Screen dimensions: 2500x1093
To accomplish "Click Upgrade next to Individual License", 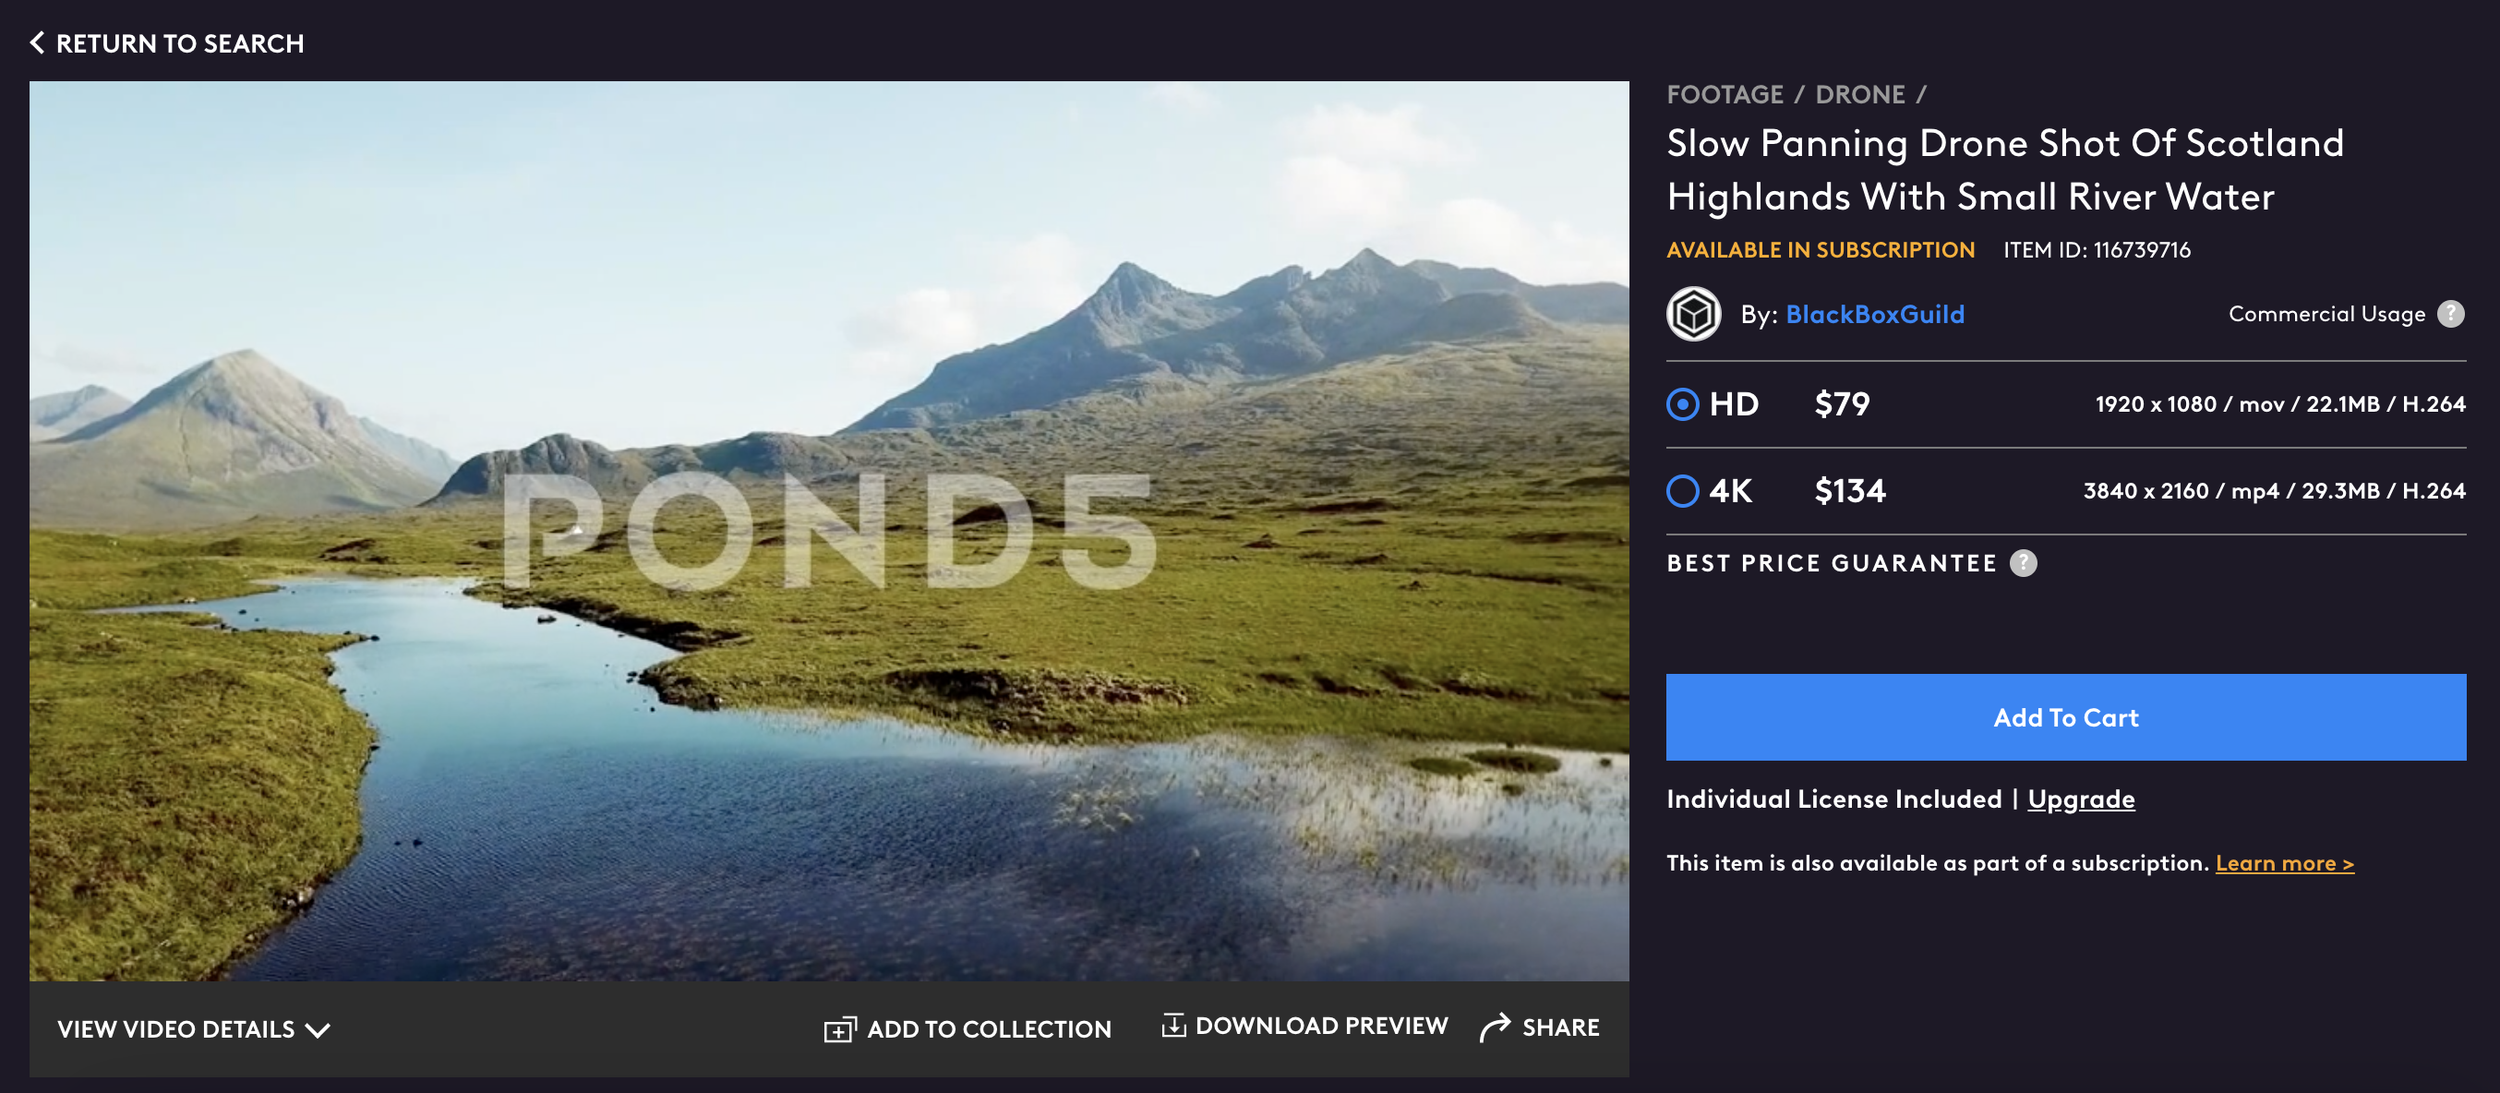I will click(2081, 798).
